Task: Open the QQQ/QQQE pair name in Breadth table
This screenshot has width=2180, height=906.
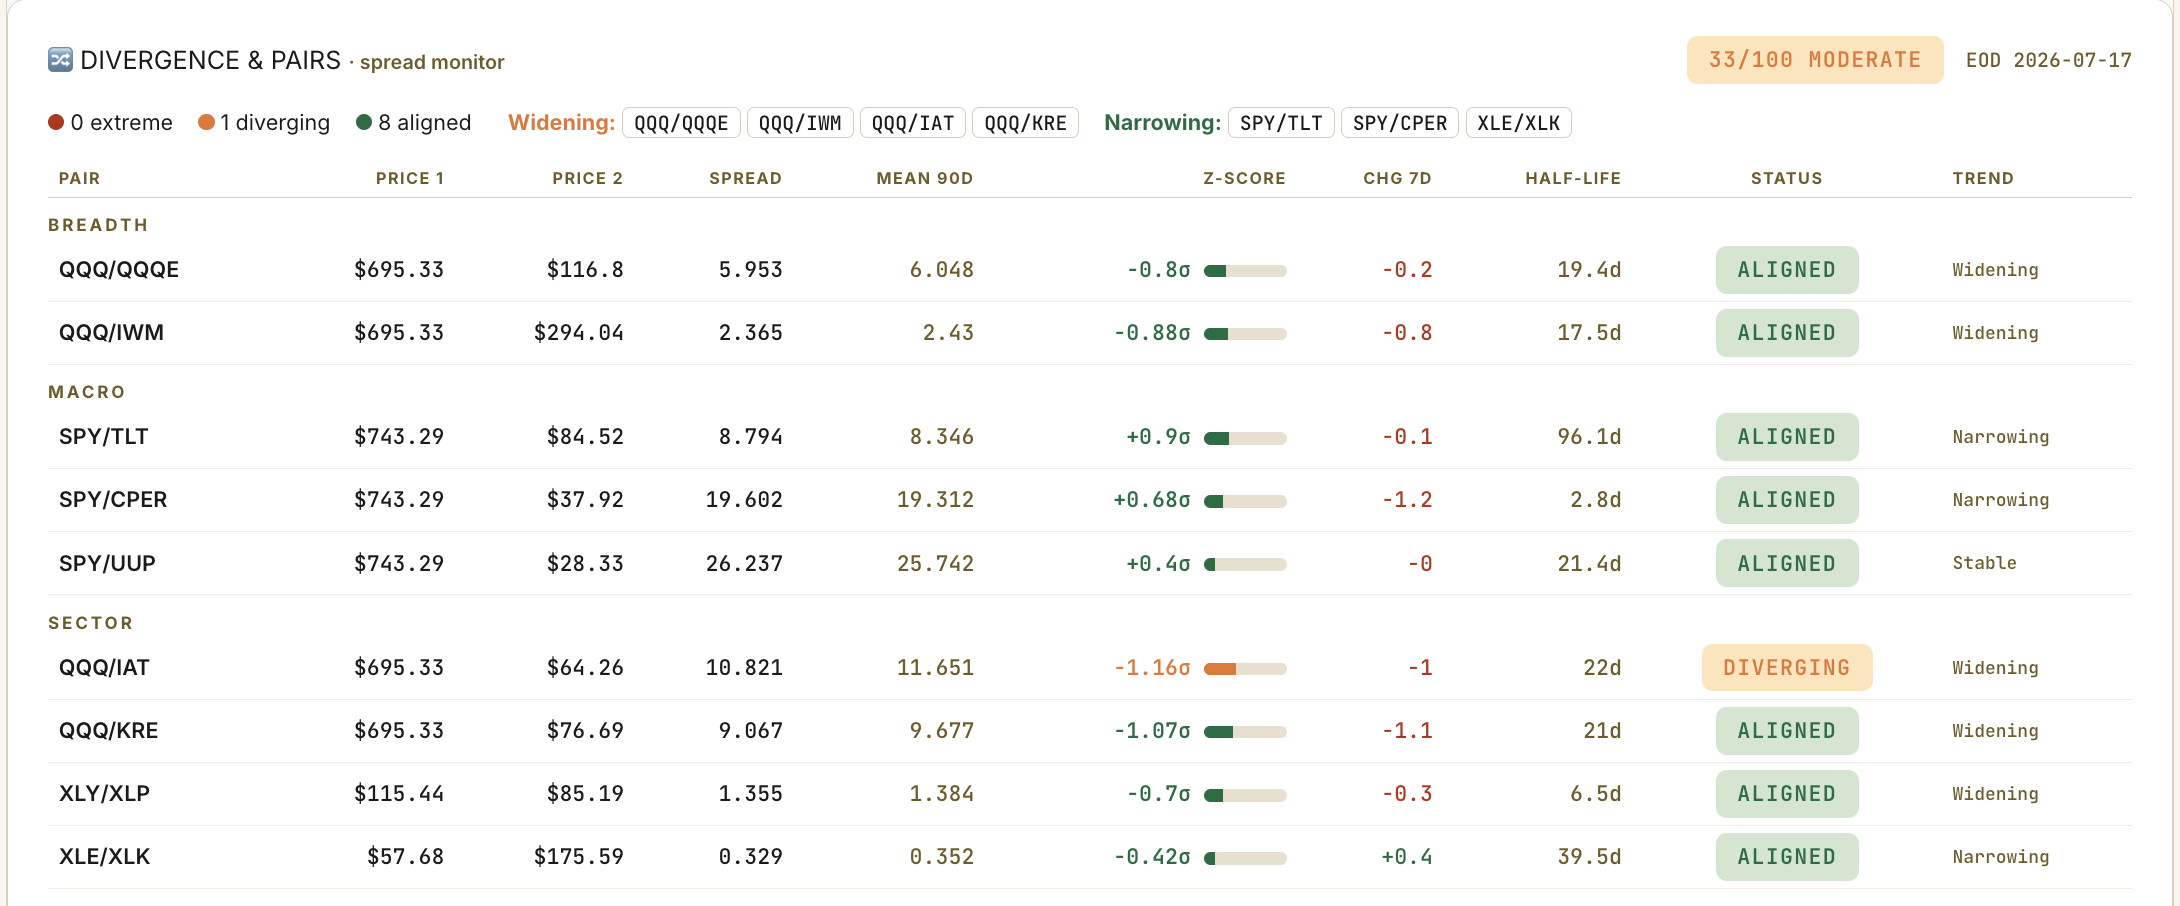Action: pos(119,270)
